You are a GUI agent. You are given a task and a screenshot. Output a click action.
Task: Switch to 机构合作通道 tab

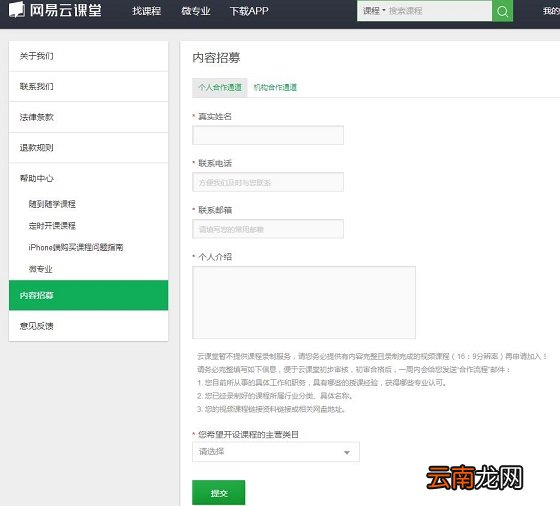point(275,87)
